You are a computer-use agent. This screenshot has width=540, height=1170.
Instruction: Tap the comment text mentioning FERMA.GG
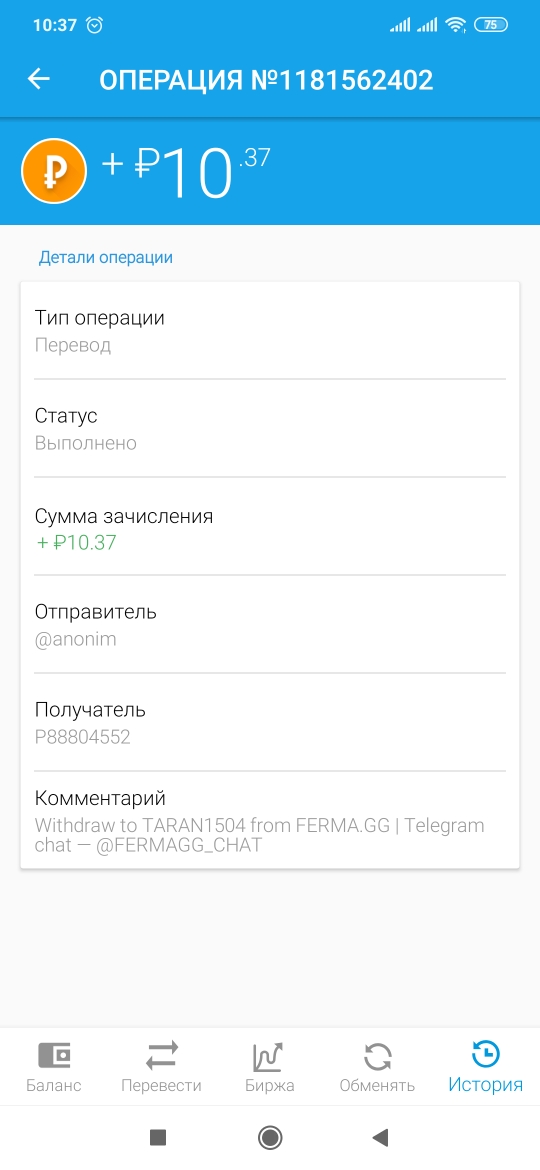260,835
